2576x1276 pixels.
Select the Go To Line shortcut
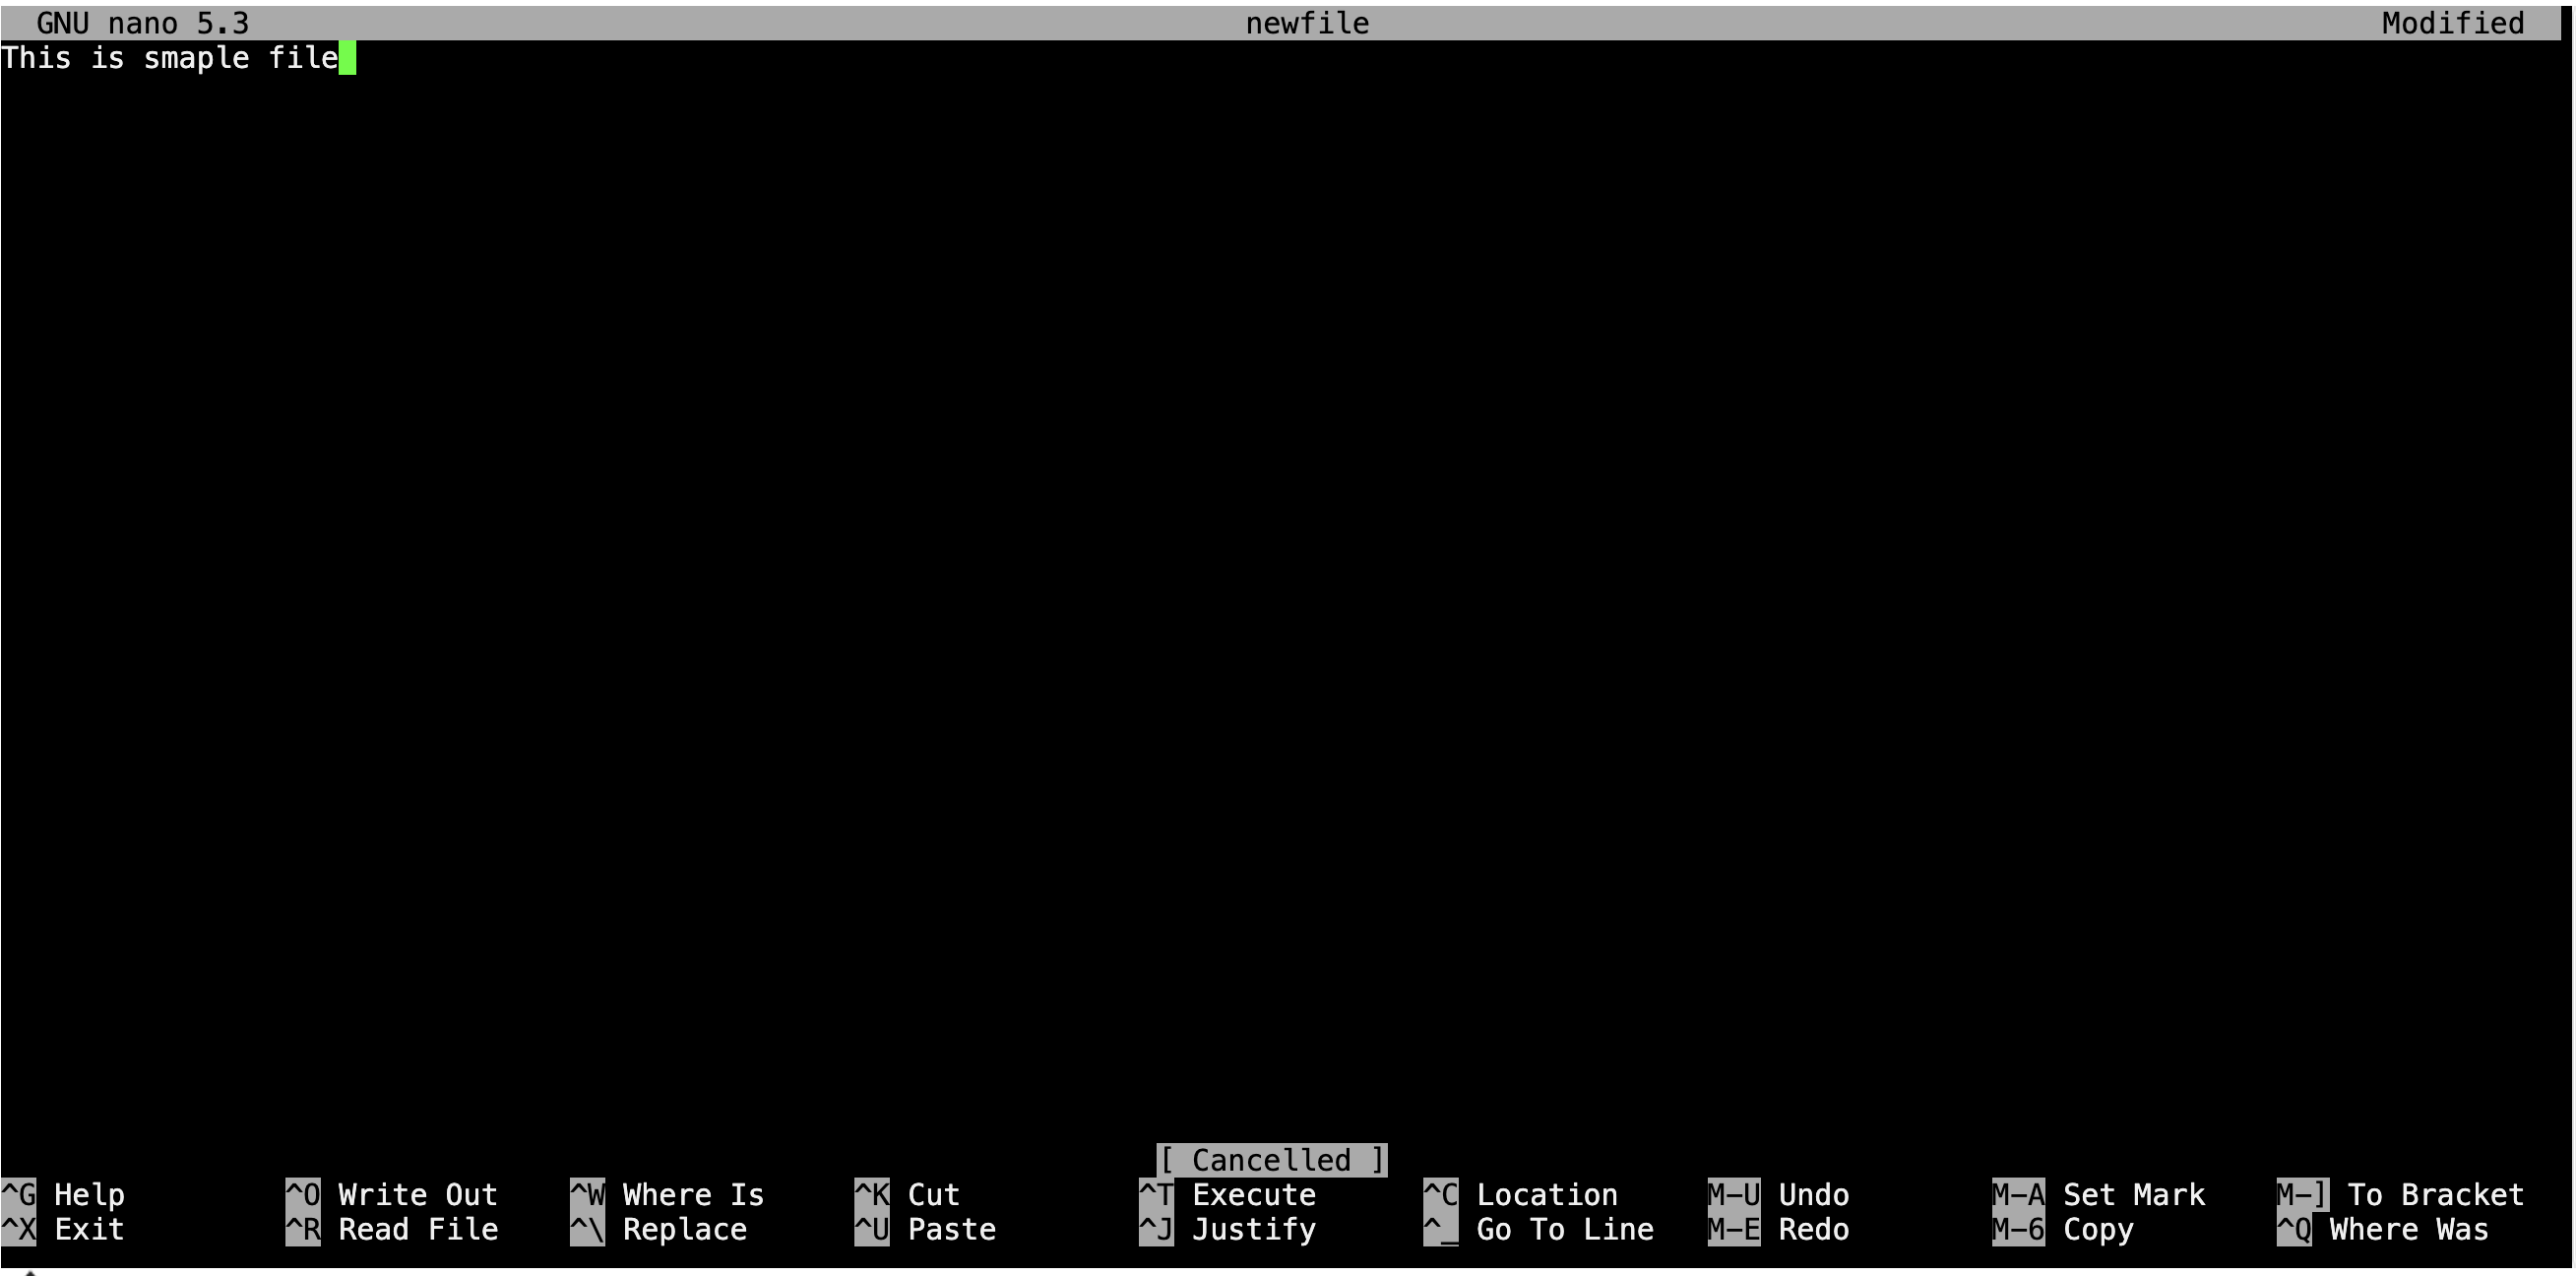pos(1538,1229)
